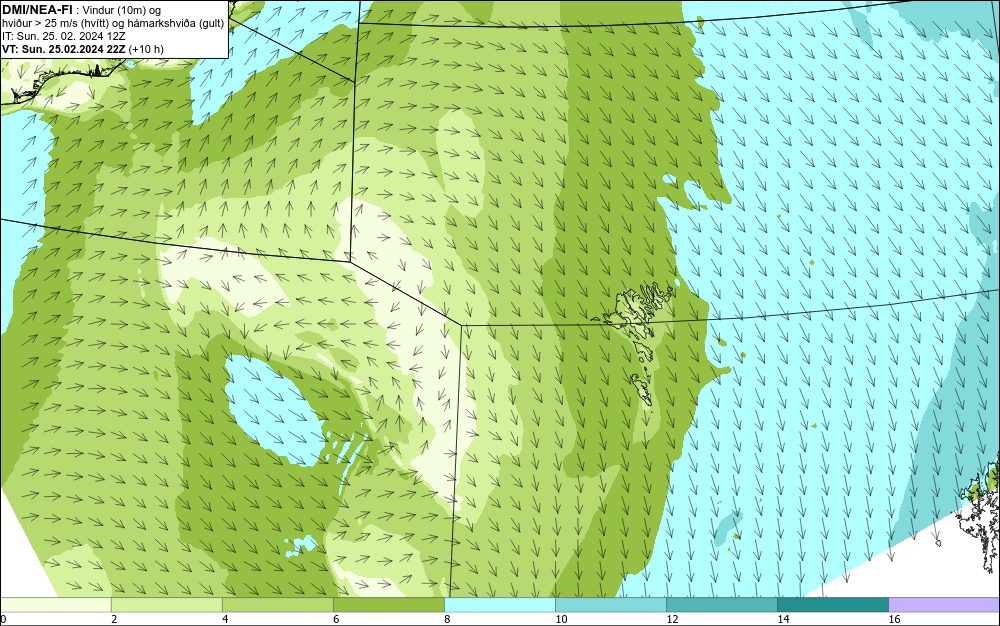This screenshot has width=1000, height=626.
Task: Click the 4–6 m/s green legend swatch
Action: pyautogui.click(x=277, y=604)
